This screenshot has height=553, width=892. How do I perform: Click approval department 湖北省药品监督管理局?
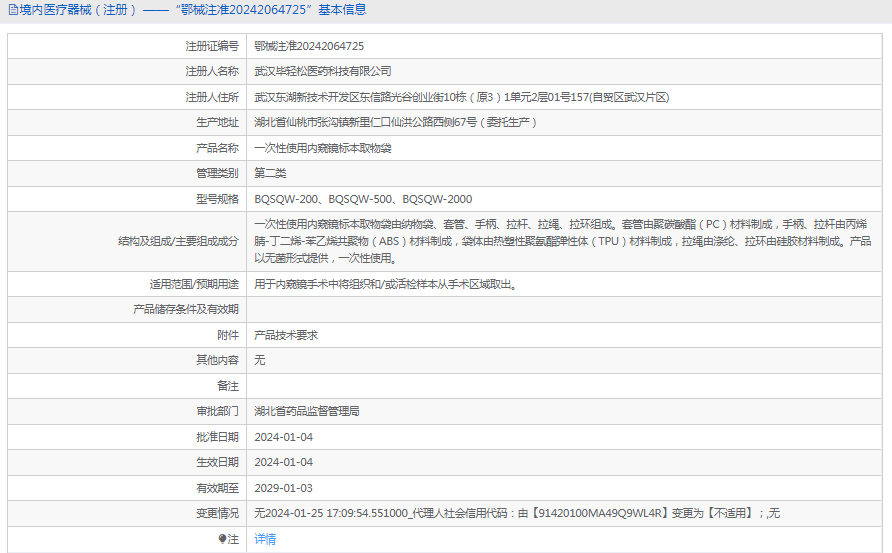point(307,411)
